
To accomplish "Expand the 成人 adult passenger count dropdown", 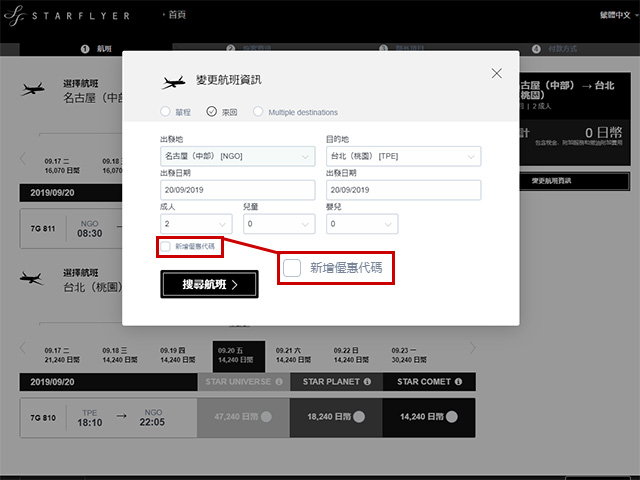I will pos(196,224).
